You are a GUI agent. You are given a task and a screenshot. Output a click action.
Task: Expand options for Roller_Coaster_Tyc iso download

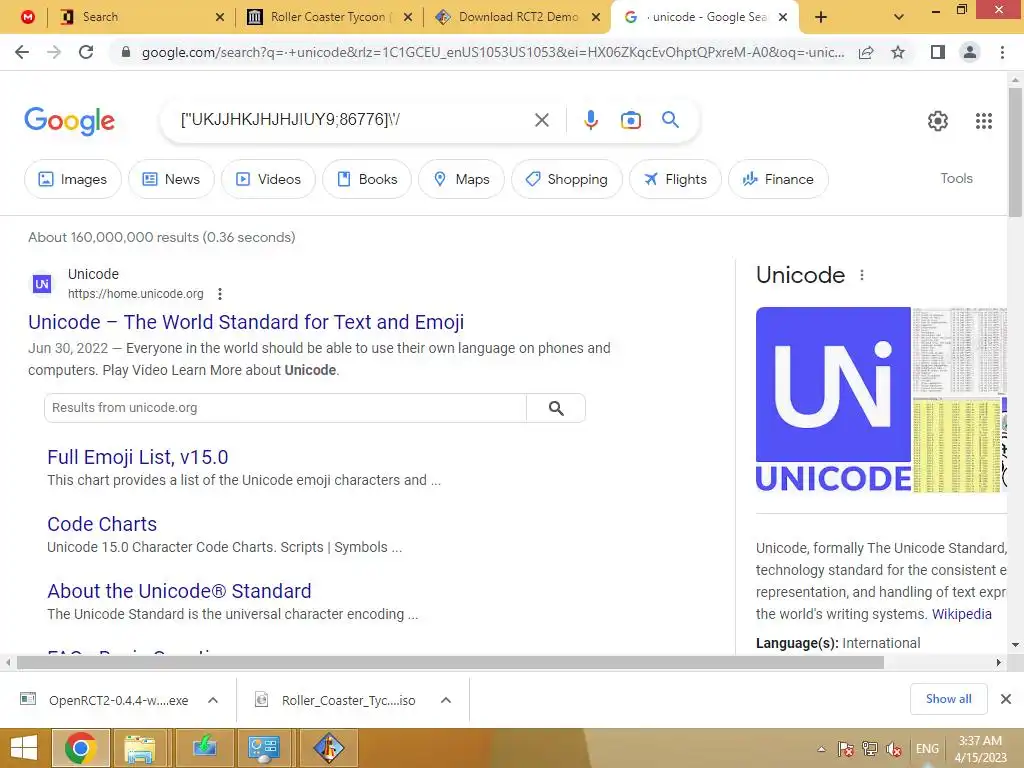click(x=446, y=700)
